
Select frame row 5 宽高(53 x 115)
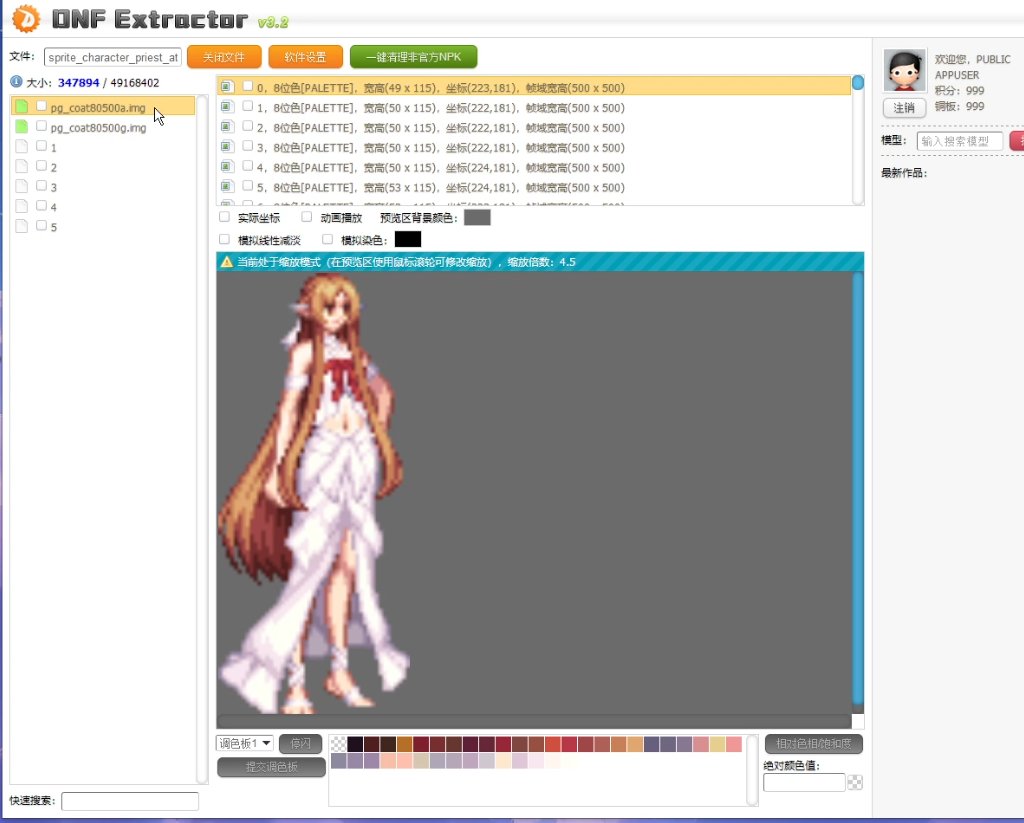click(x=534, y=187)
